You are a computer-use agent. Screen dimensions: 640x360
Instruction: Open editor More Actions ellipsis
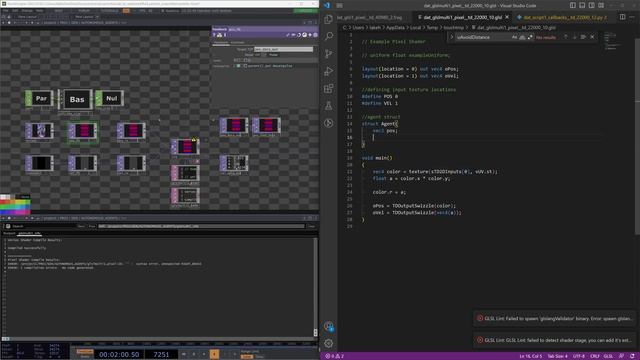click(632, 17)
